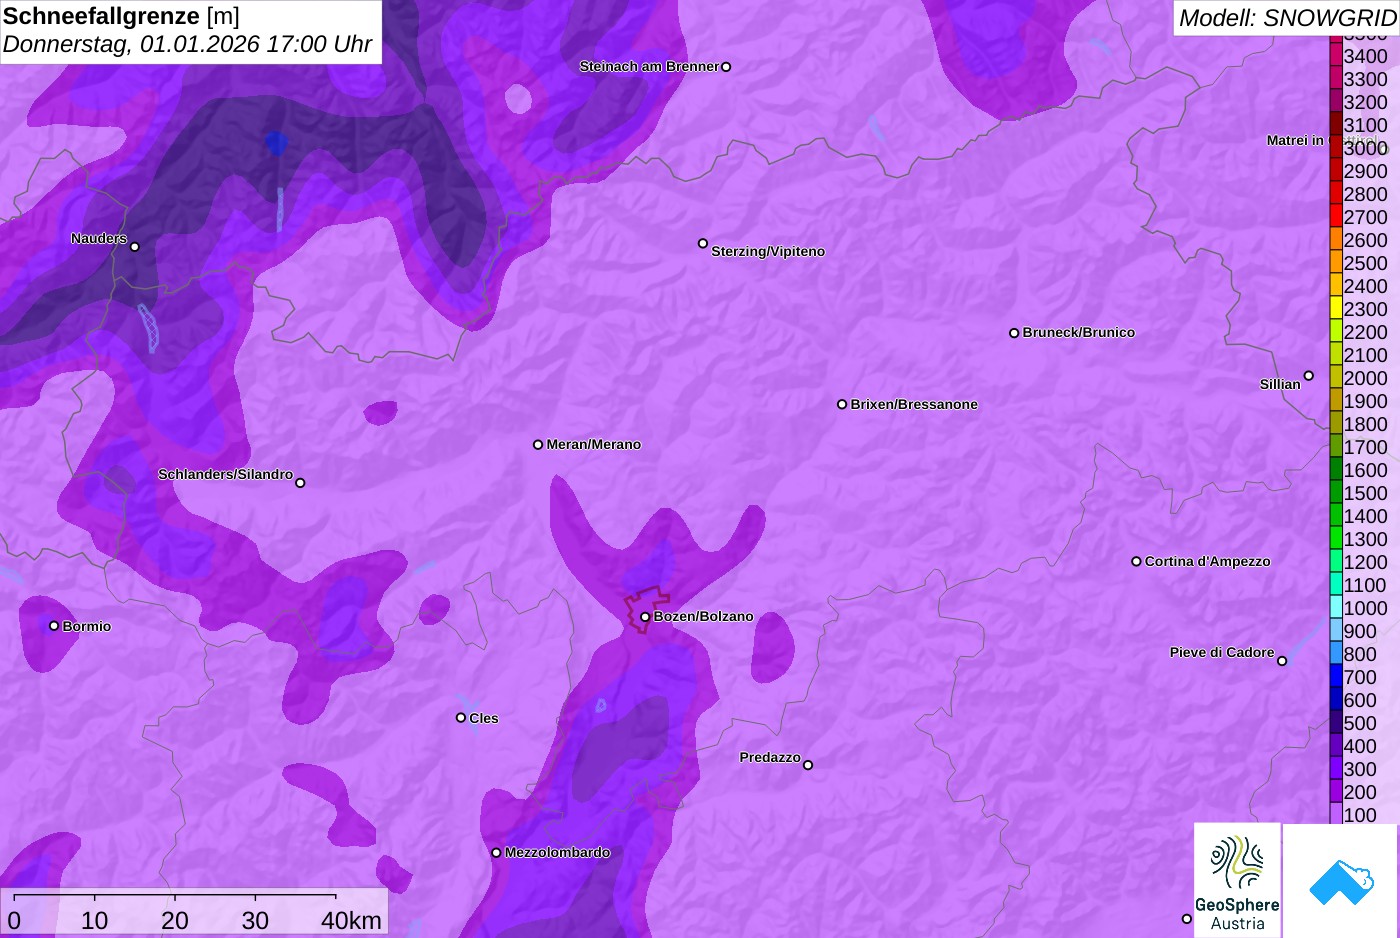Screen dimensions: 1400x938
Task: Click the 500 m dark purple legend swatch
Action: coord(1336,723)
